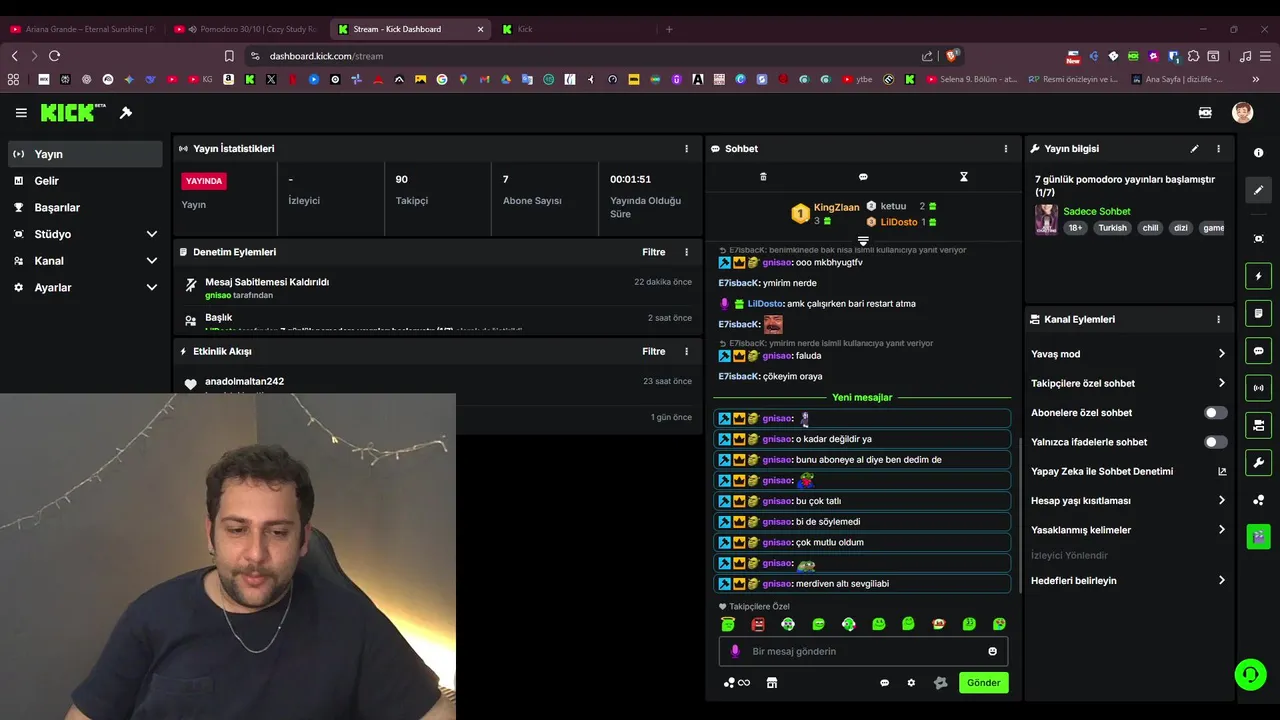The height and width of the screenshot is (720, 1280).
Task: Open Yasaklanmış kelimeler settings
Action: (x=1128, y=530)
